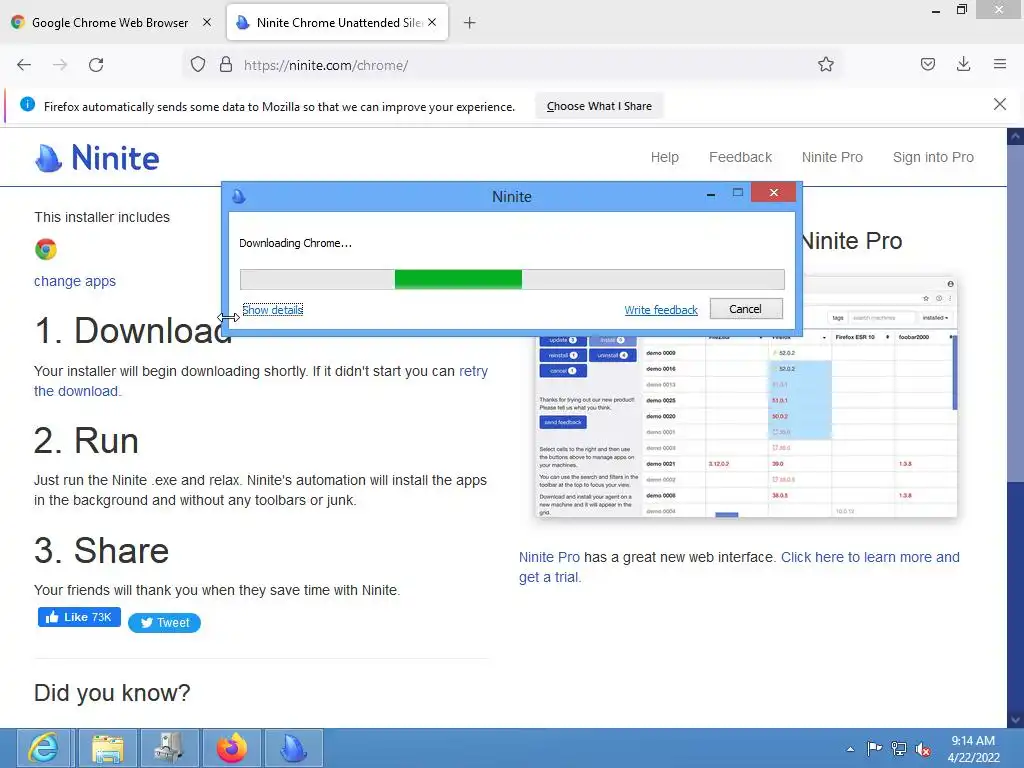Image resolution: width=1024 pixels, height=768 pixels.
Task: Dismiss the Firefox data notification bar
Action: 999,104
